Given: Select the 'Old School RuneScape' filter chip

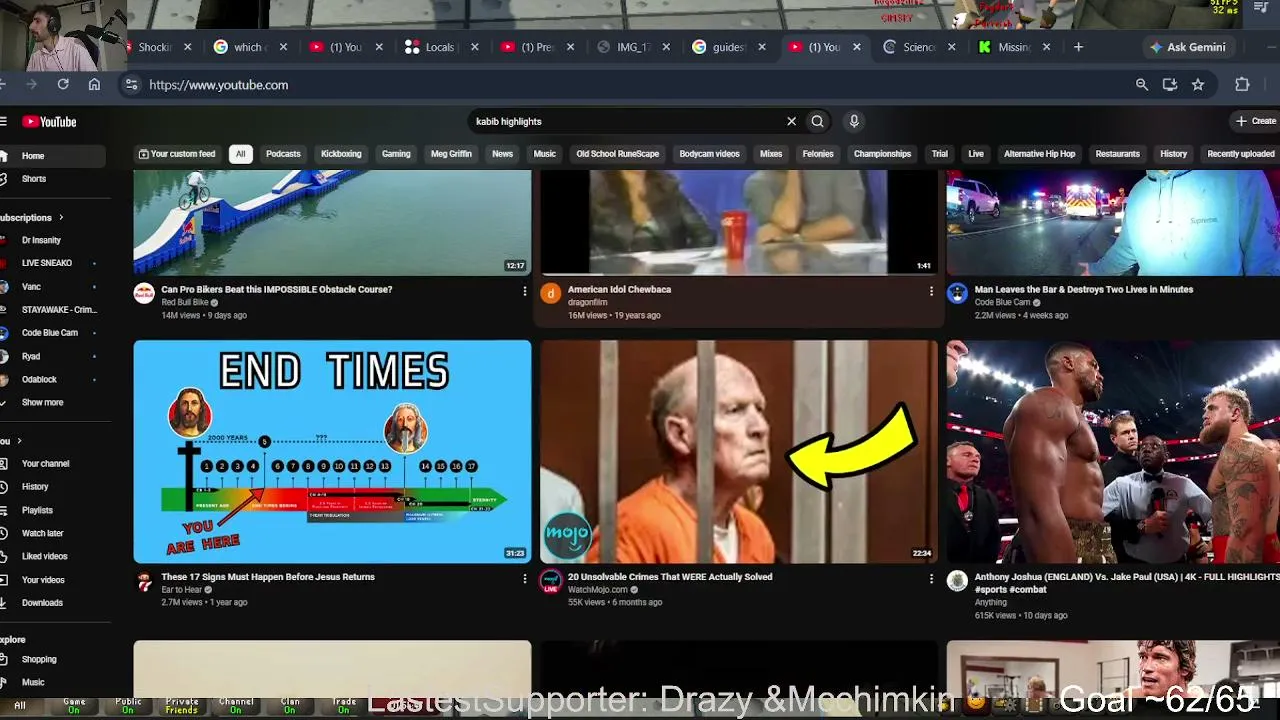Looking at the screenshot, I should [x=617, y=154].
